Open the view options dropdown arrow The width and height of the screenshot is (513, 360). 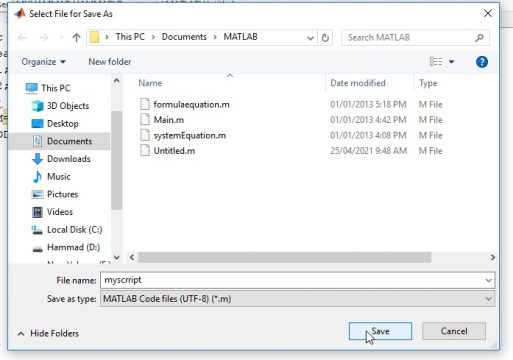pyautogui.click(x=451, y=62)
